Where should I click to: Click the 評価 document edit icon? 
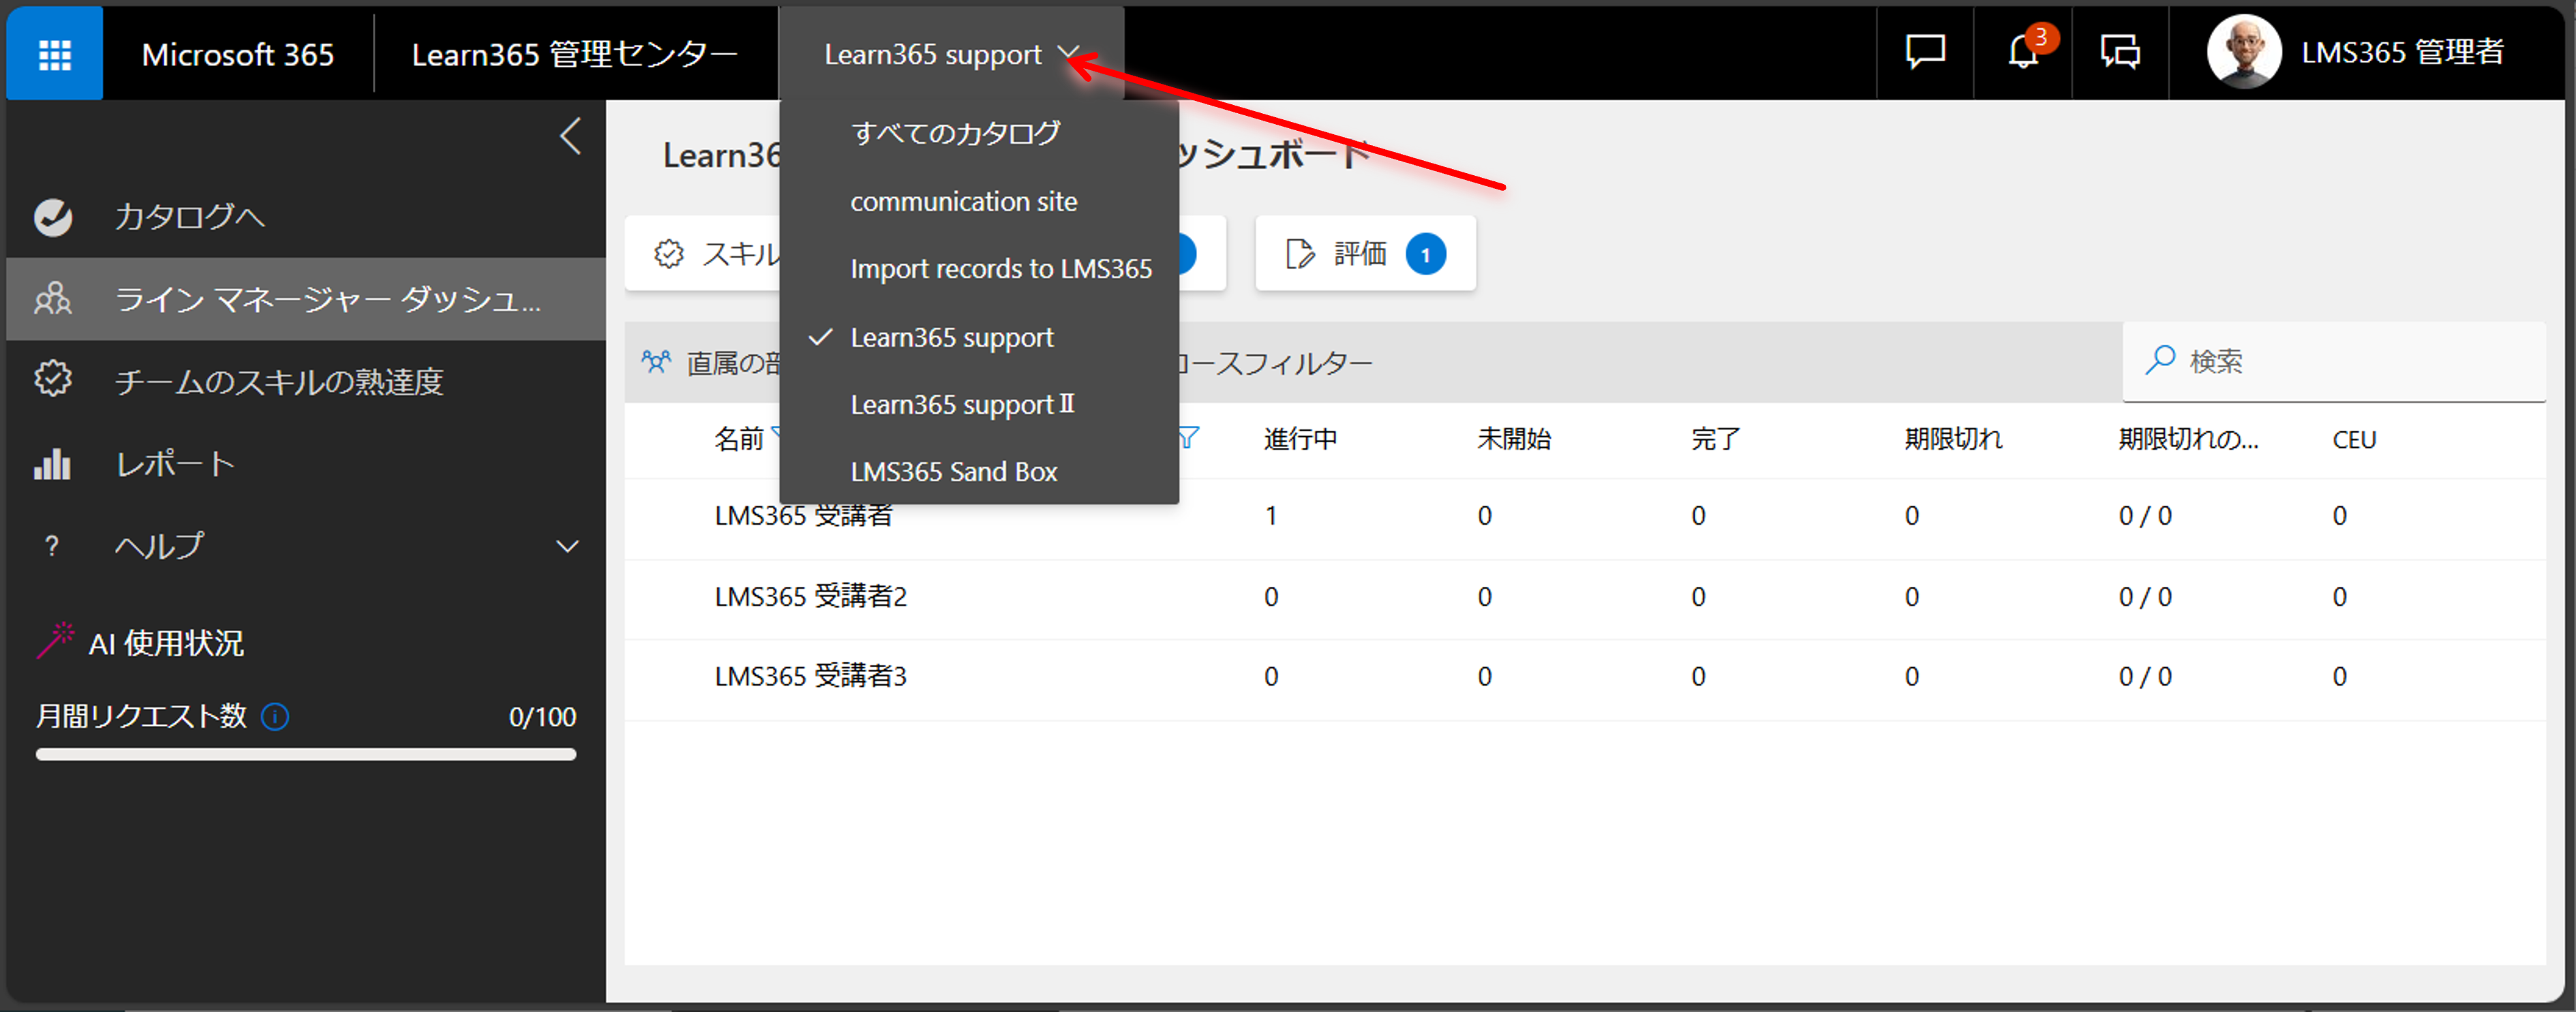pyautogui.click(x=1299, y=254)
